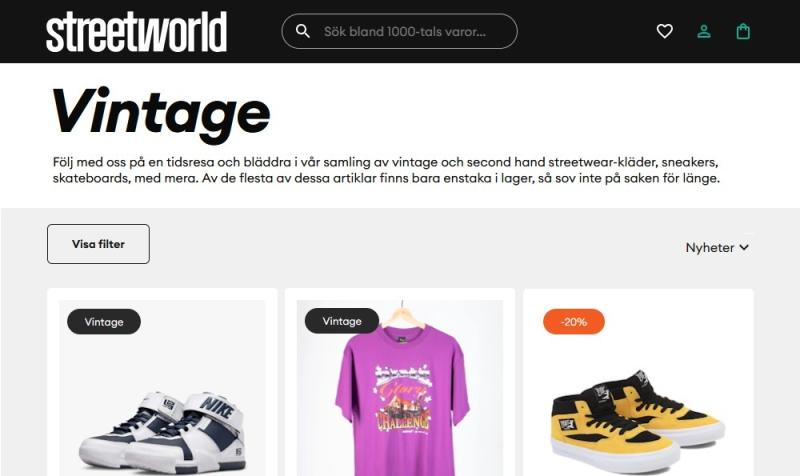Open the shopping bag cart
The width and height of the screenshot is (800, 476).
[743, 31]
